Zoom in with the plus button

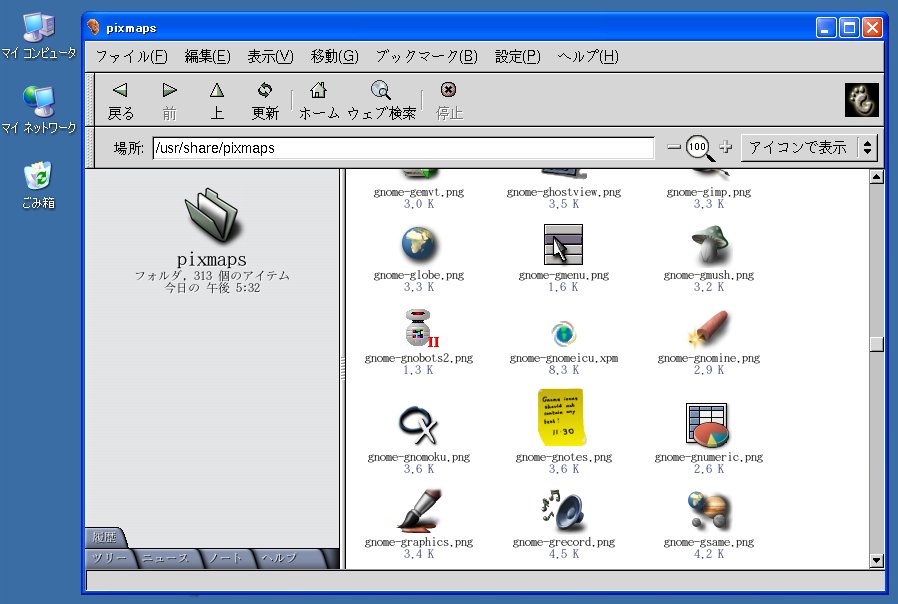(725, 148)
